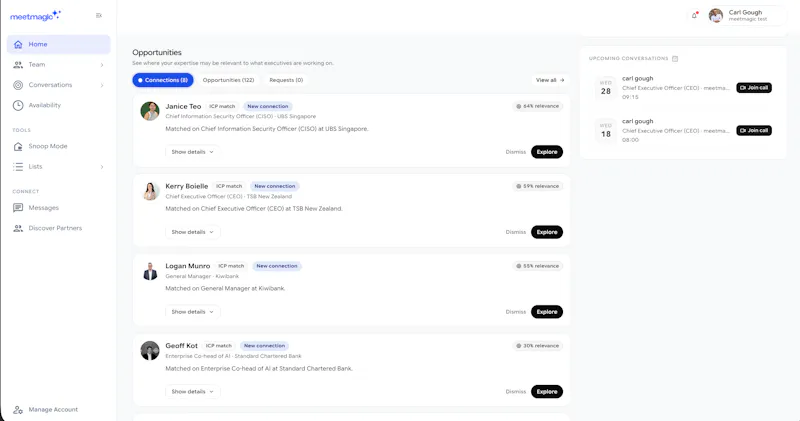Show details for Geoff Kot
800x421 pixels.
point(192,392)
